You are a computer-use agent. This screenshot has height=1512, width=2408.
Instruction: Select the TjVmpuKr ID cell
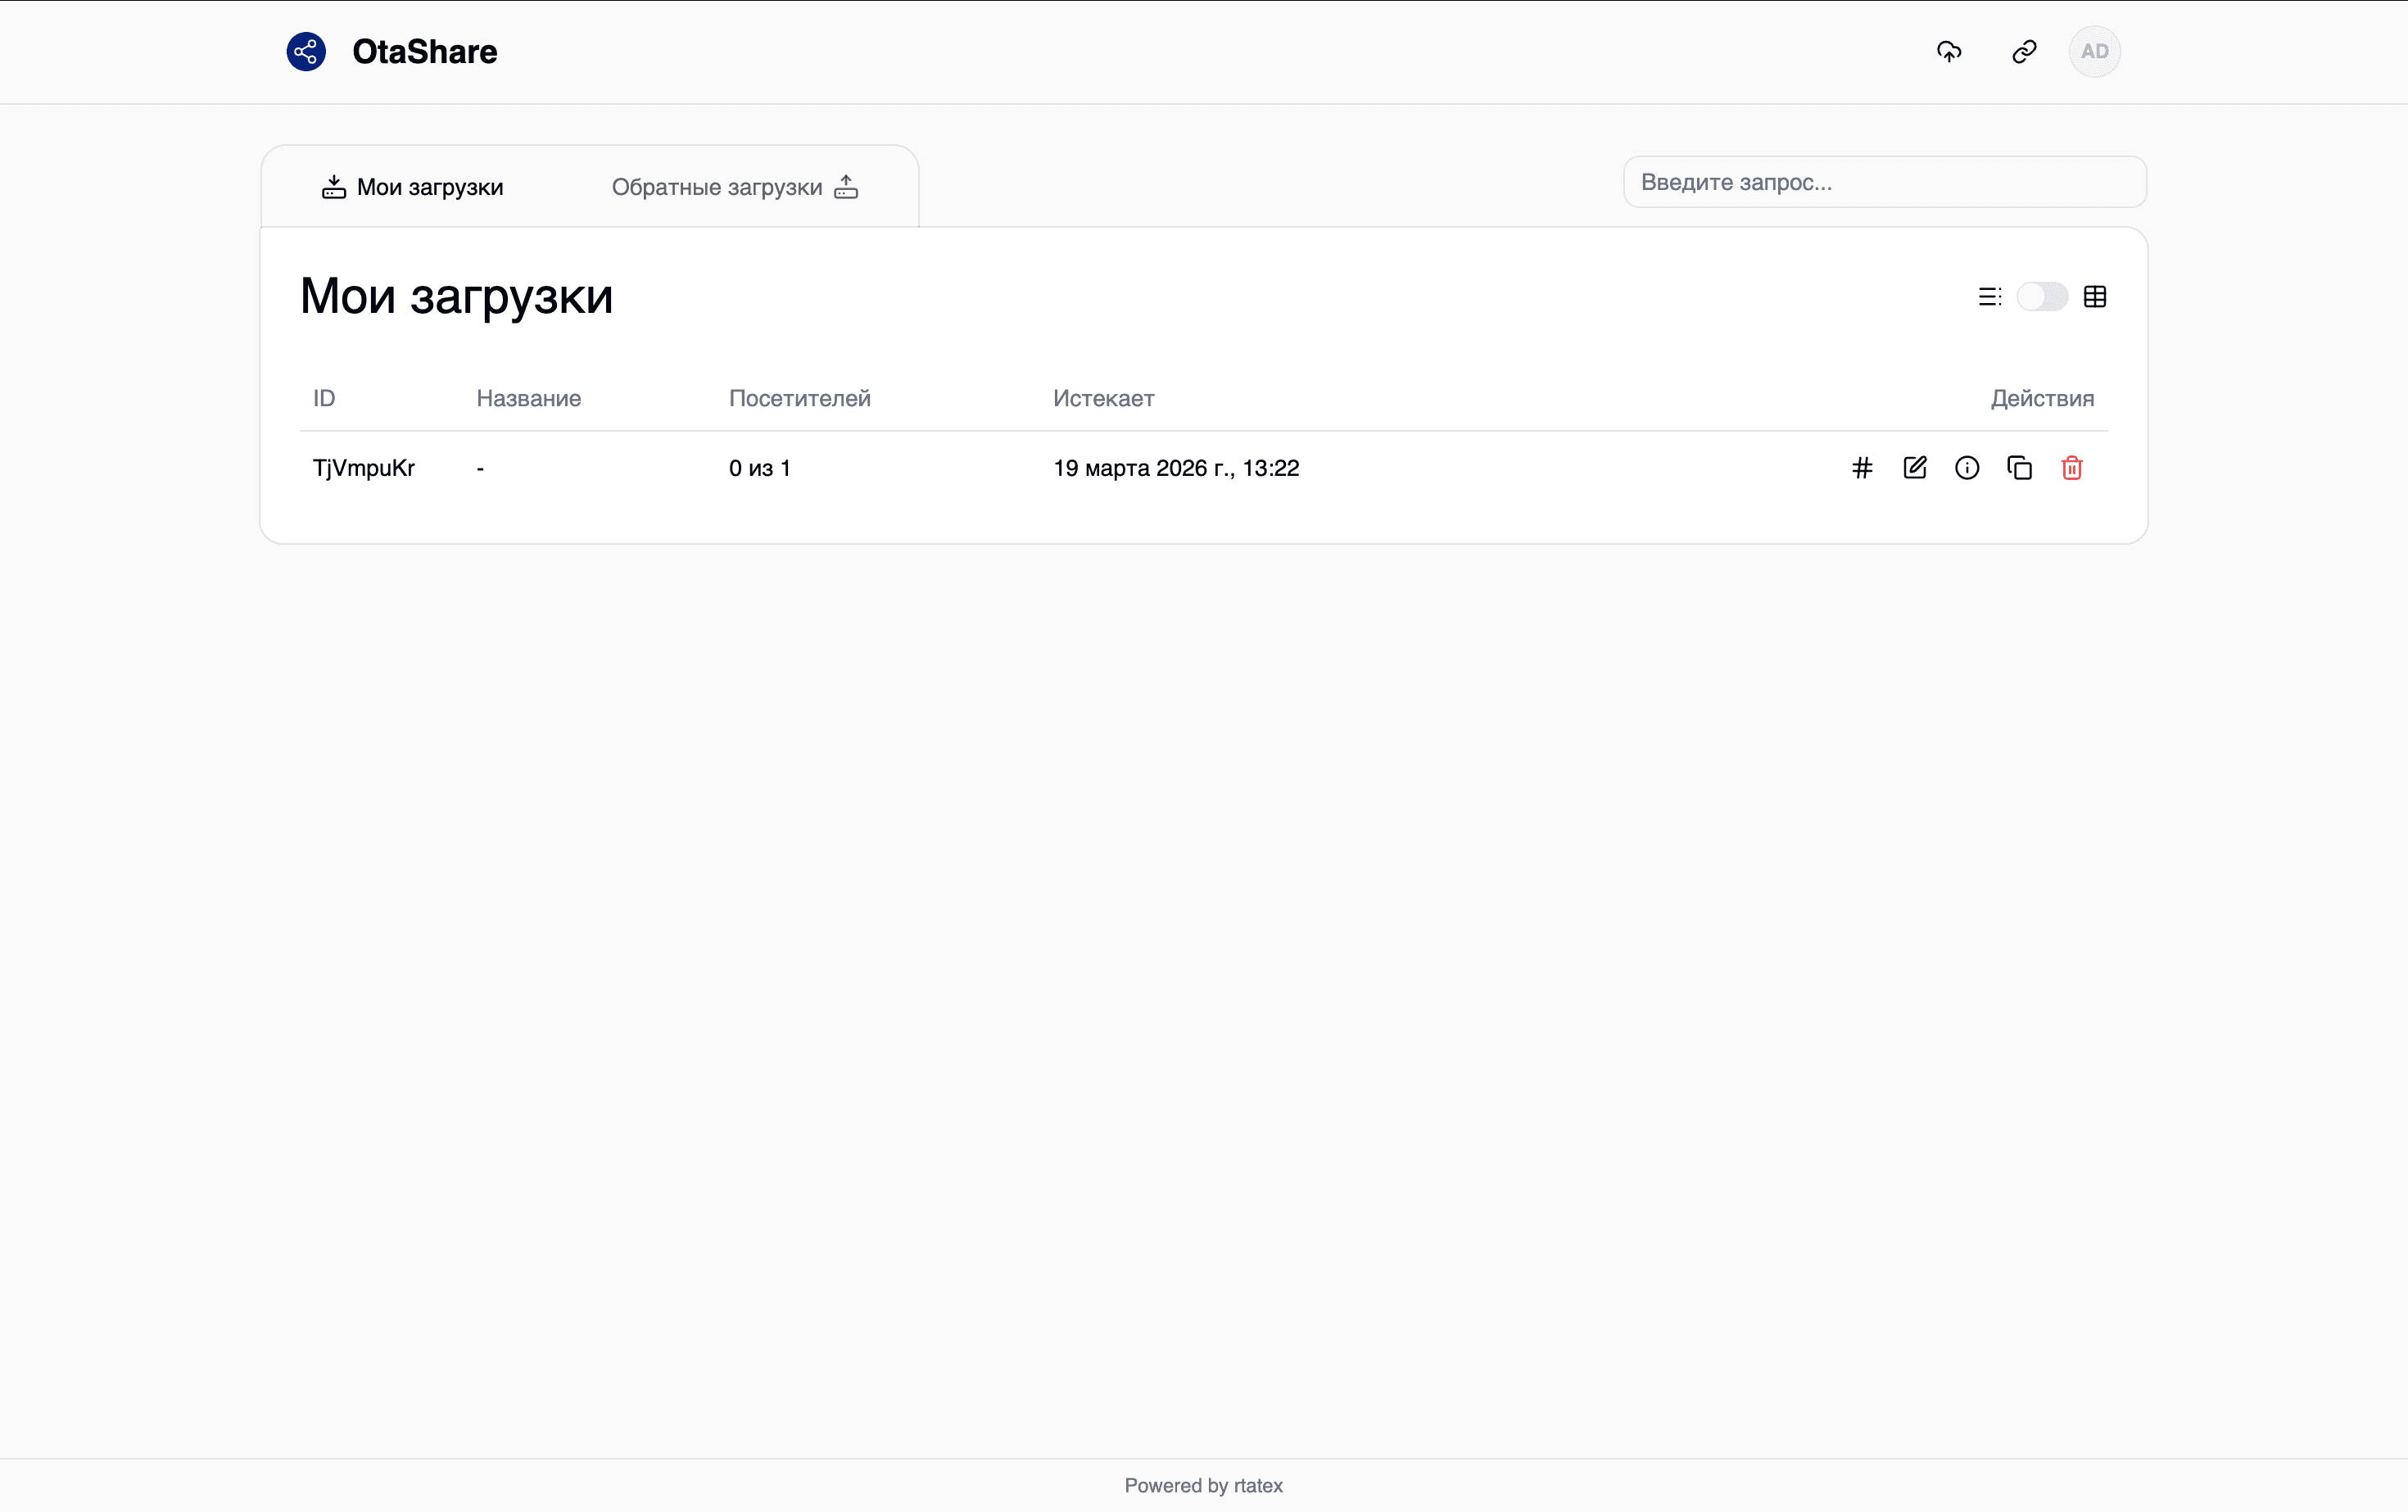click(364, 468)
